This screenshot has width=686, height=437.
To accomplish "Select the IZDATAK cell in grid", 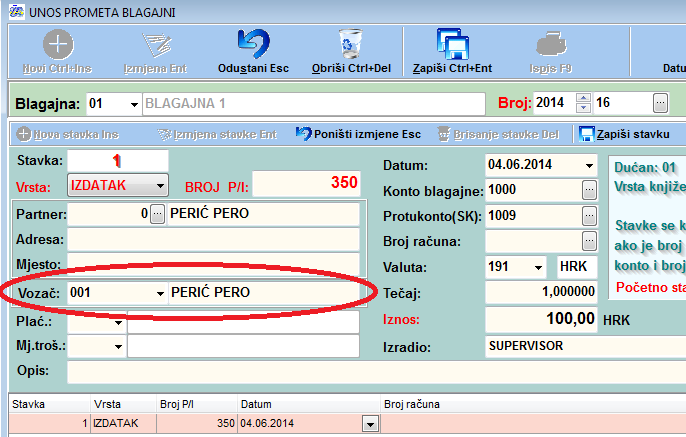I will (123, 423).
